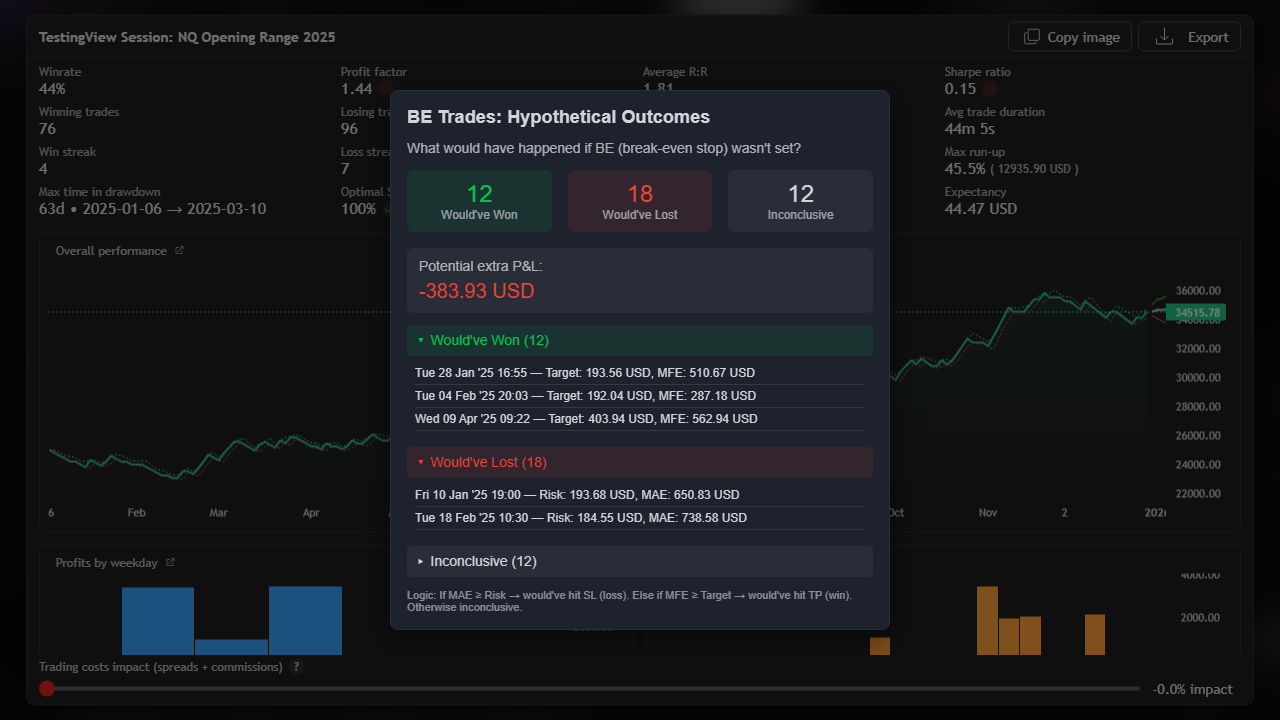Screen dimensions: 1280x720
Task: Click the Win streak value 4
Action: click(x=43, y=169)
